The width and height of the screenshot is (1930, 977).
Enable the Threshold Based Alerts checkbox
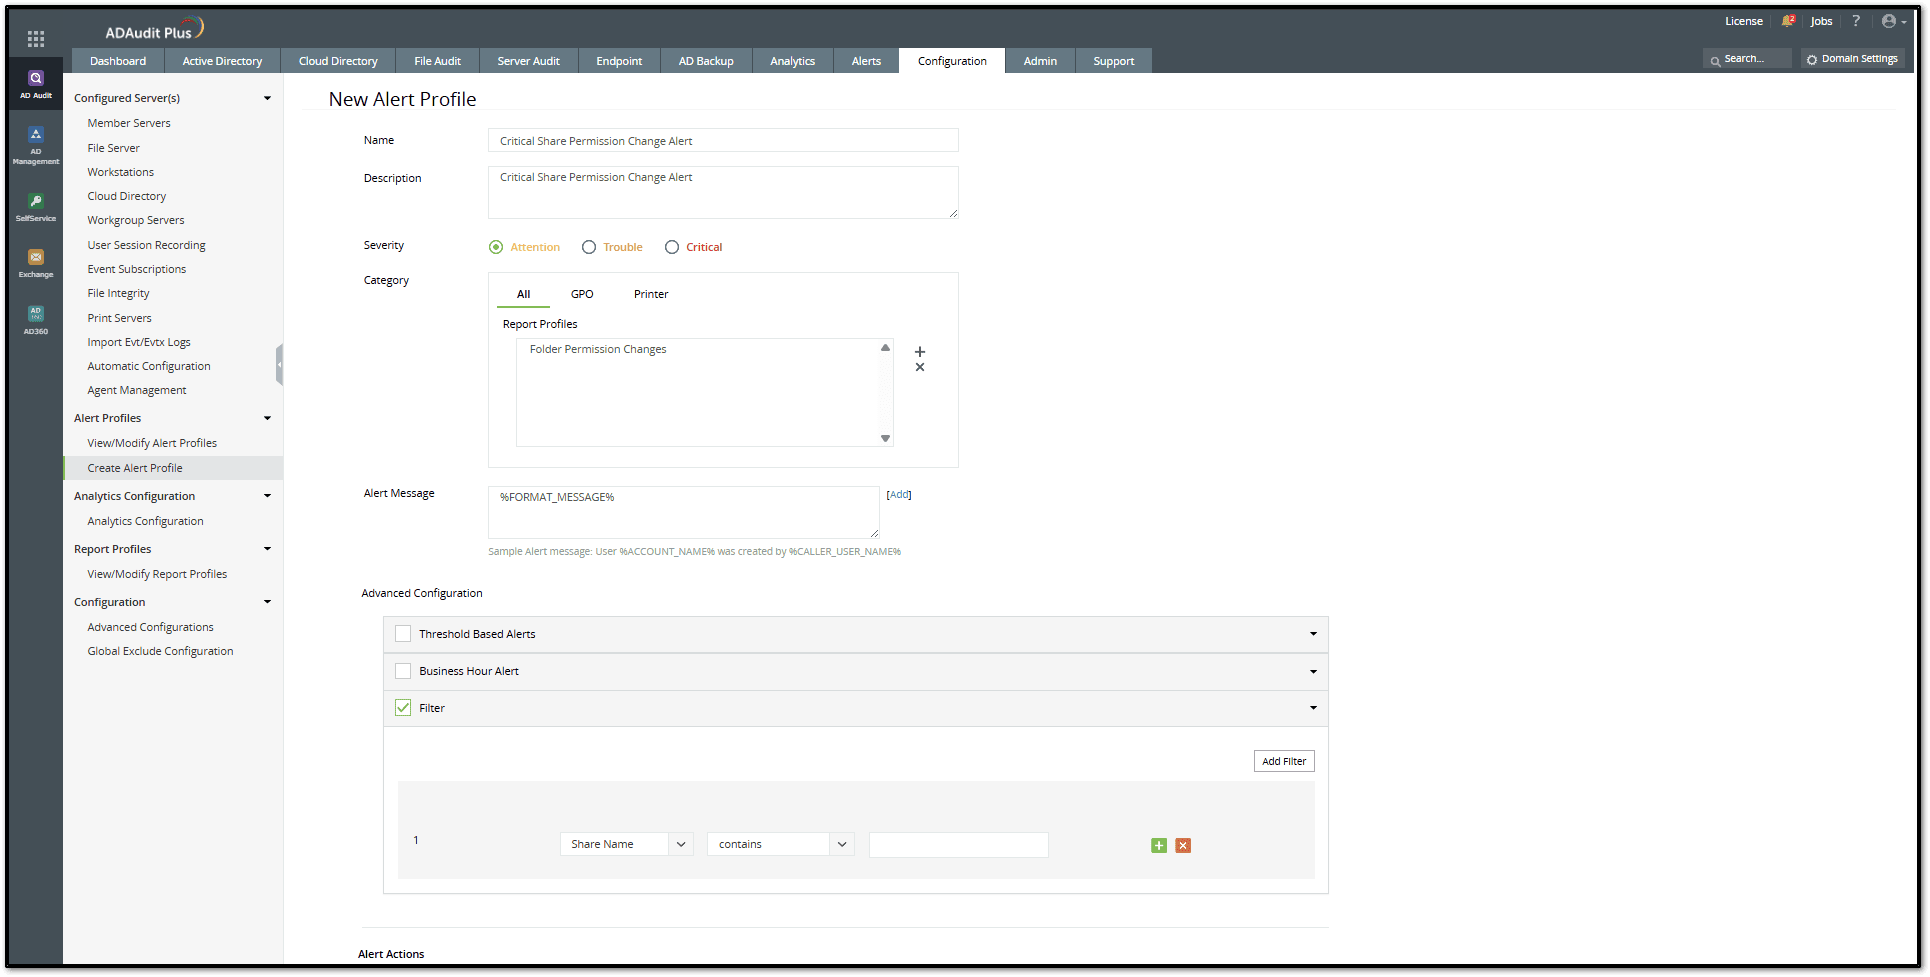pos(403,634)
